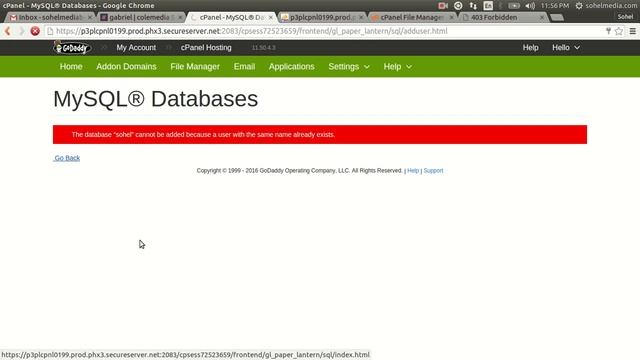Click the GoDaddy logo
The width and height of the screenshot is (640, 360).
coord(72,48)
